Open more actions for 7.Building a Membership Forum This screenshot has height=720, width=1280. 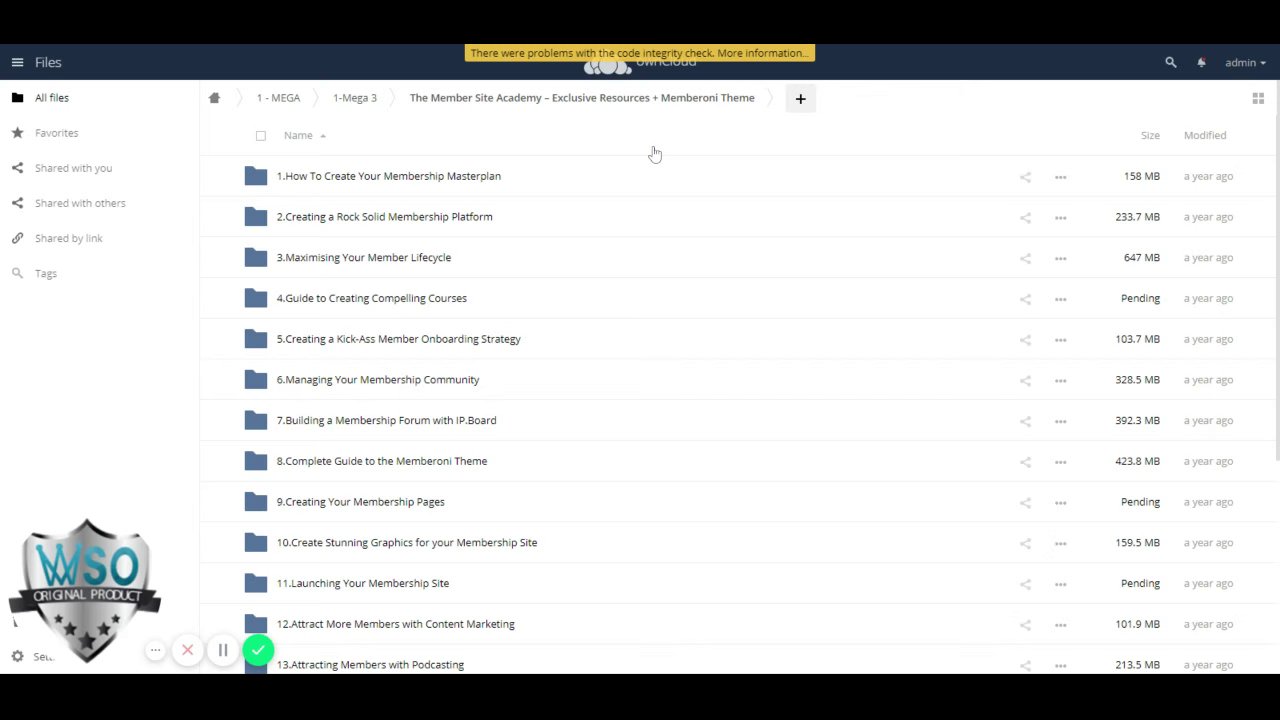(1060, 421)
